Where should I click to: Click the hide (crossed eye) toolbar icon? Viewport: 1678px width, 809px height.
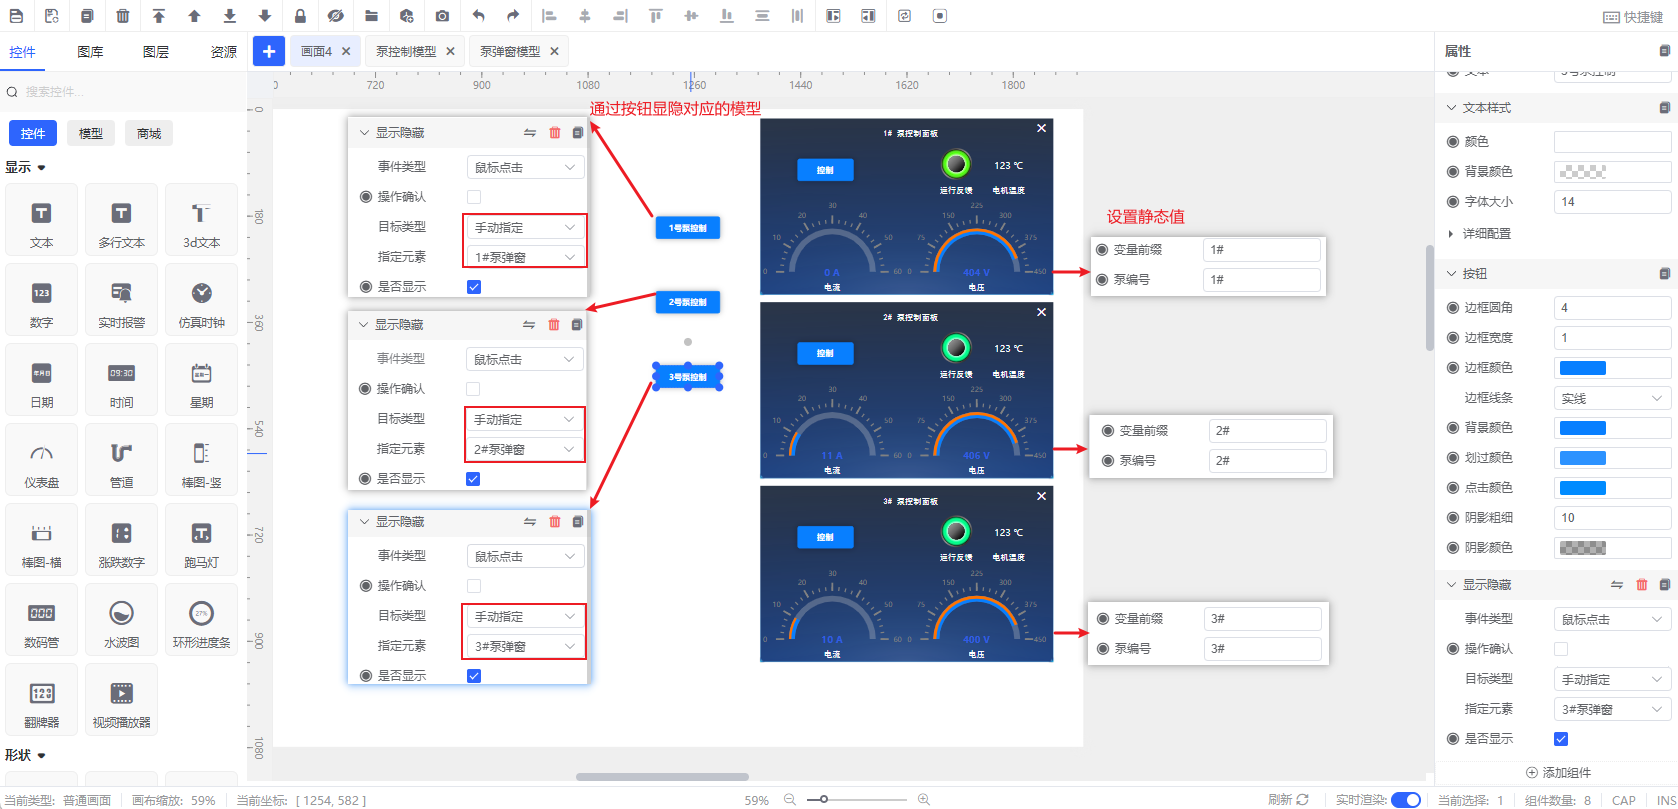click(335, 16)
